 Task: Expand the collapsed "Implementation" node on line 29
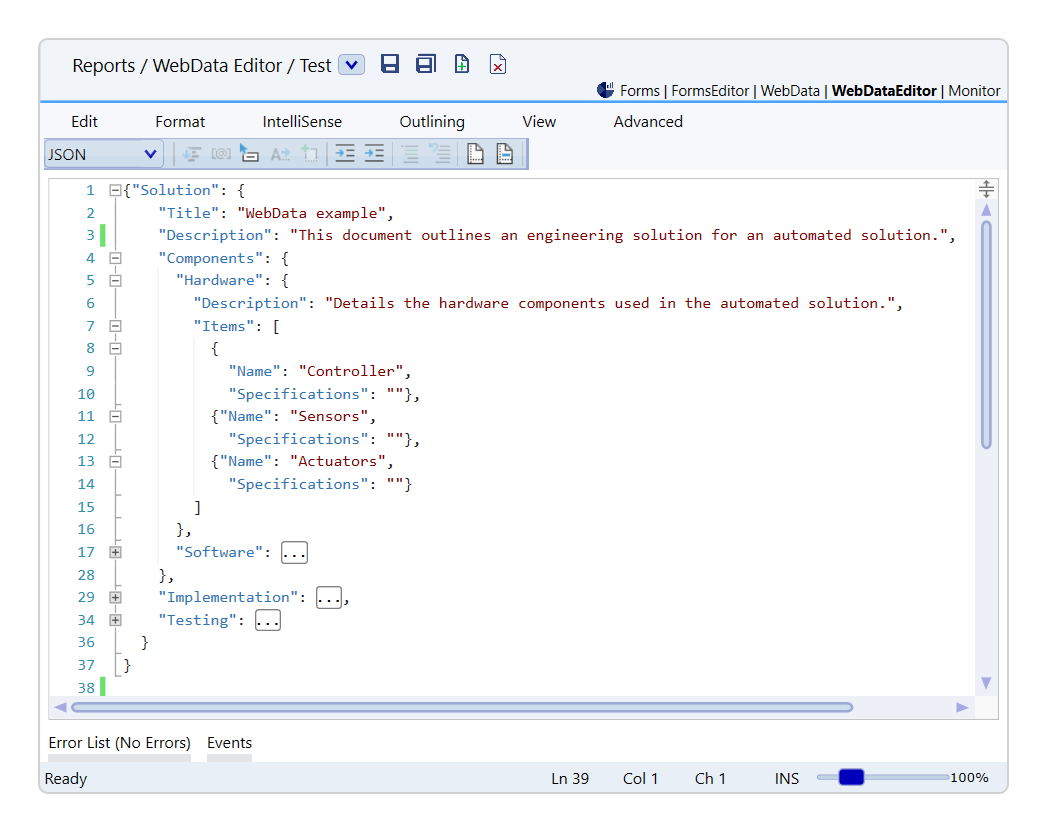point(115,597)
